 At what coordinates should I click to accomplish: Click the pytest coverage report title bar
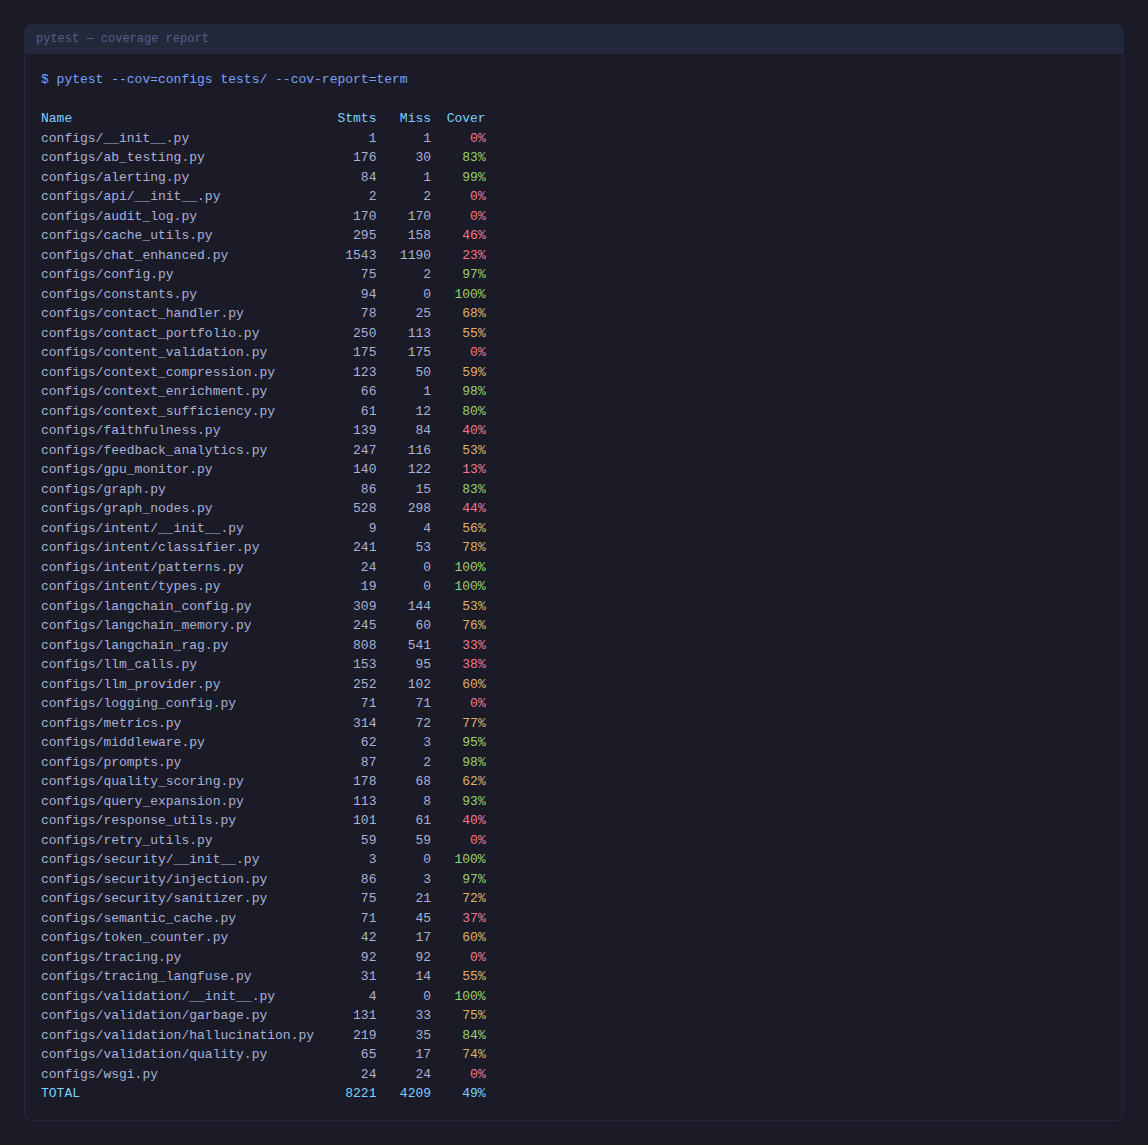(x=122, y=39)
